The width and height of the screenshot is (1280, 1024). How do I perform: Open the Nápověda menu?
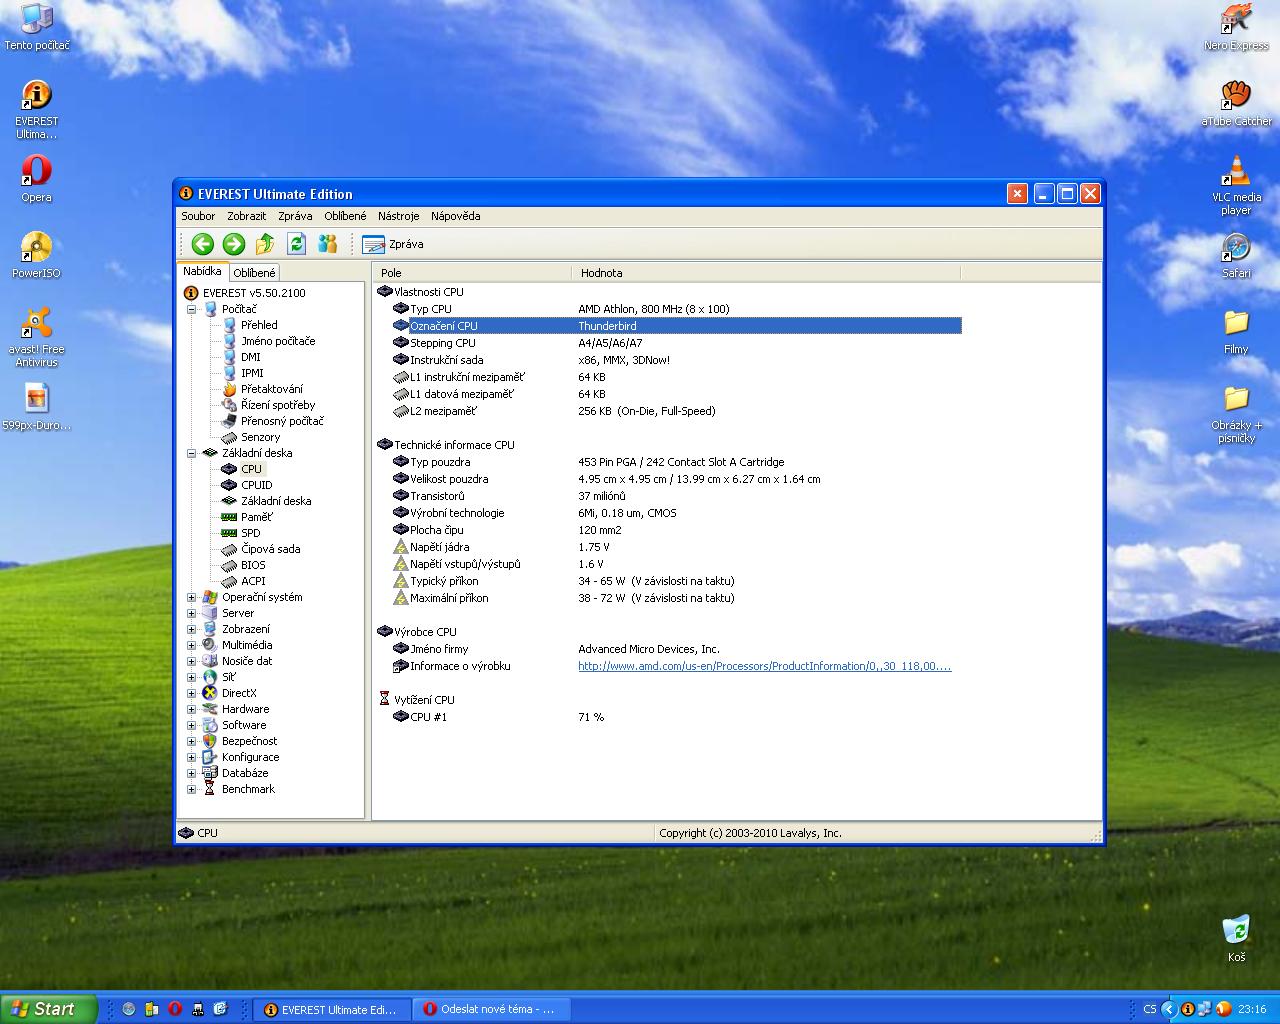click(456, 216)
